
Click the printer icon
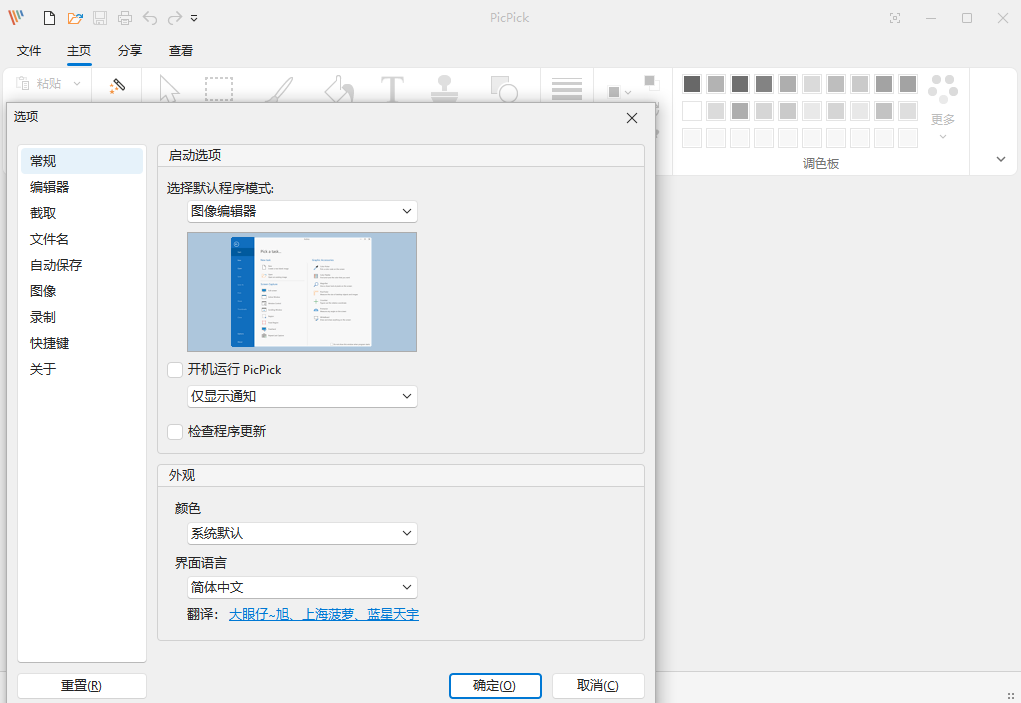125,18
